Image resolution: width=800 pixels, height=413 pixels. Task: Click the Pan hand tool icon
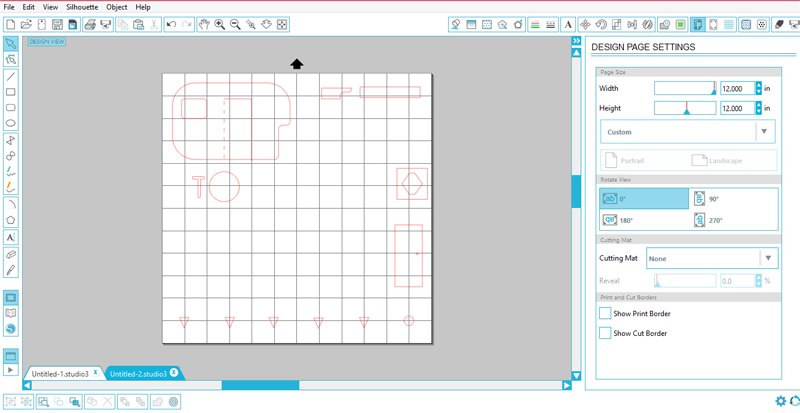click(204, 23)
